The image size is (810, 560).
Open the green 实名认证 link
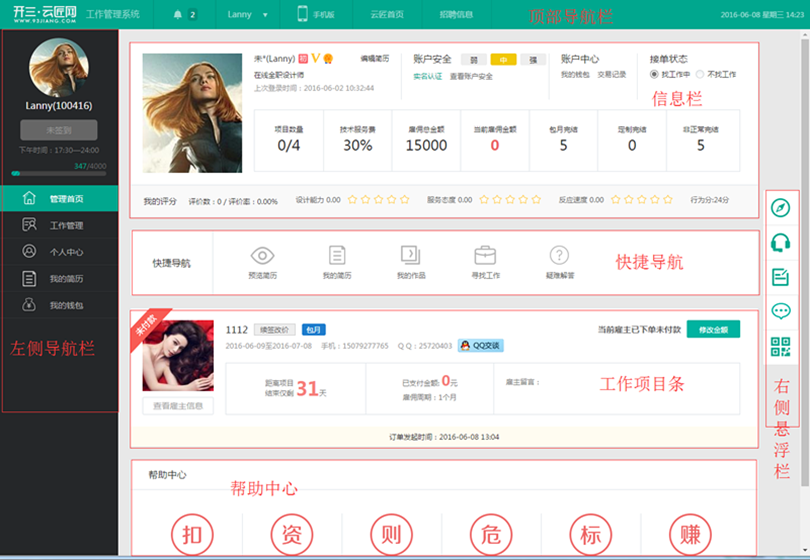427,76
